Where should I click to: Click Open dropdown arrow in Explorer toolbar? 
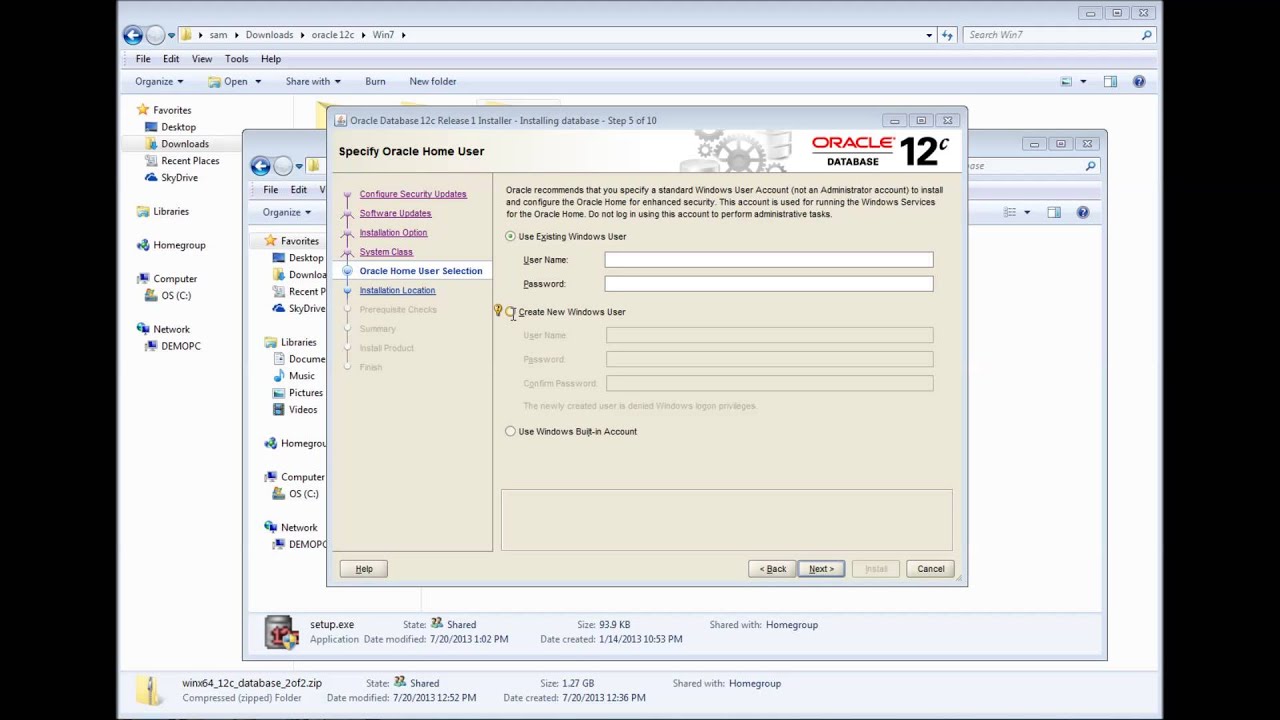(x=258, y=82)
